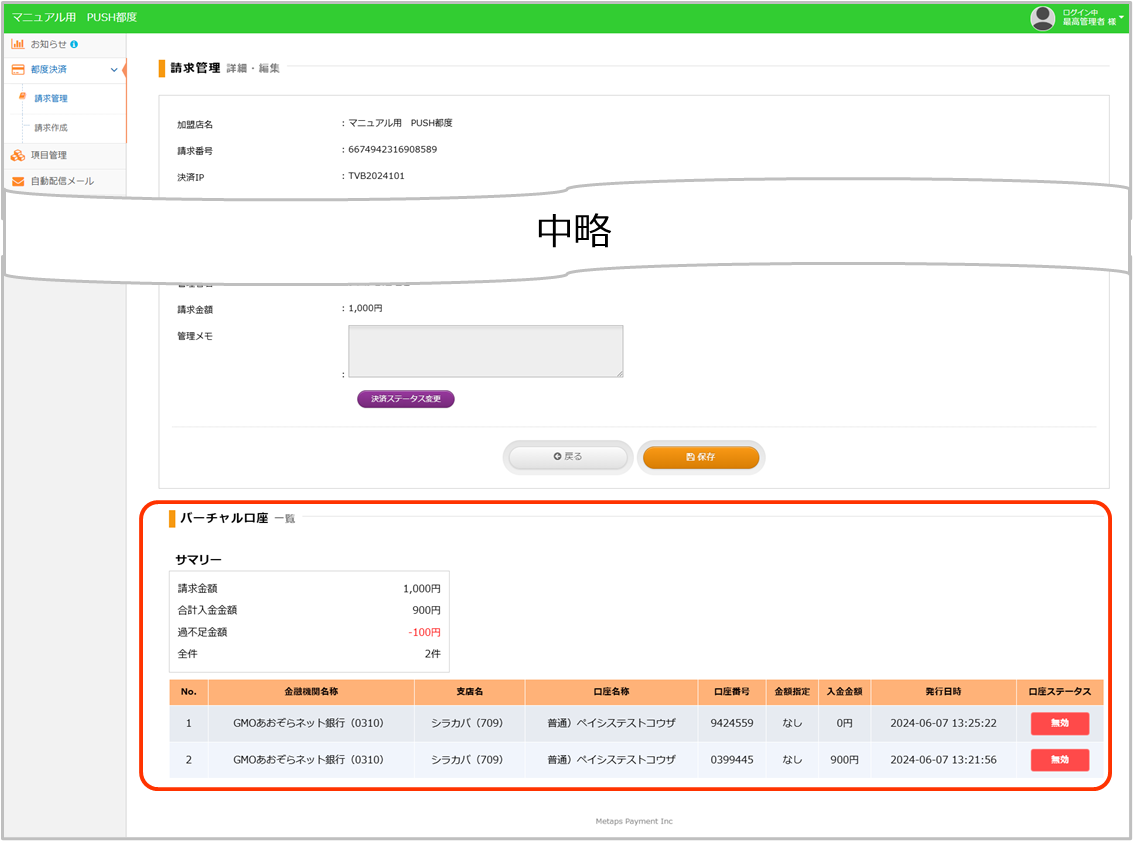Viewport: 1133px width, 841px height.
Task: Click the 戻る button
Action: (568, 457)
